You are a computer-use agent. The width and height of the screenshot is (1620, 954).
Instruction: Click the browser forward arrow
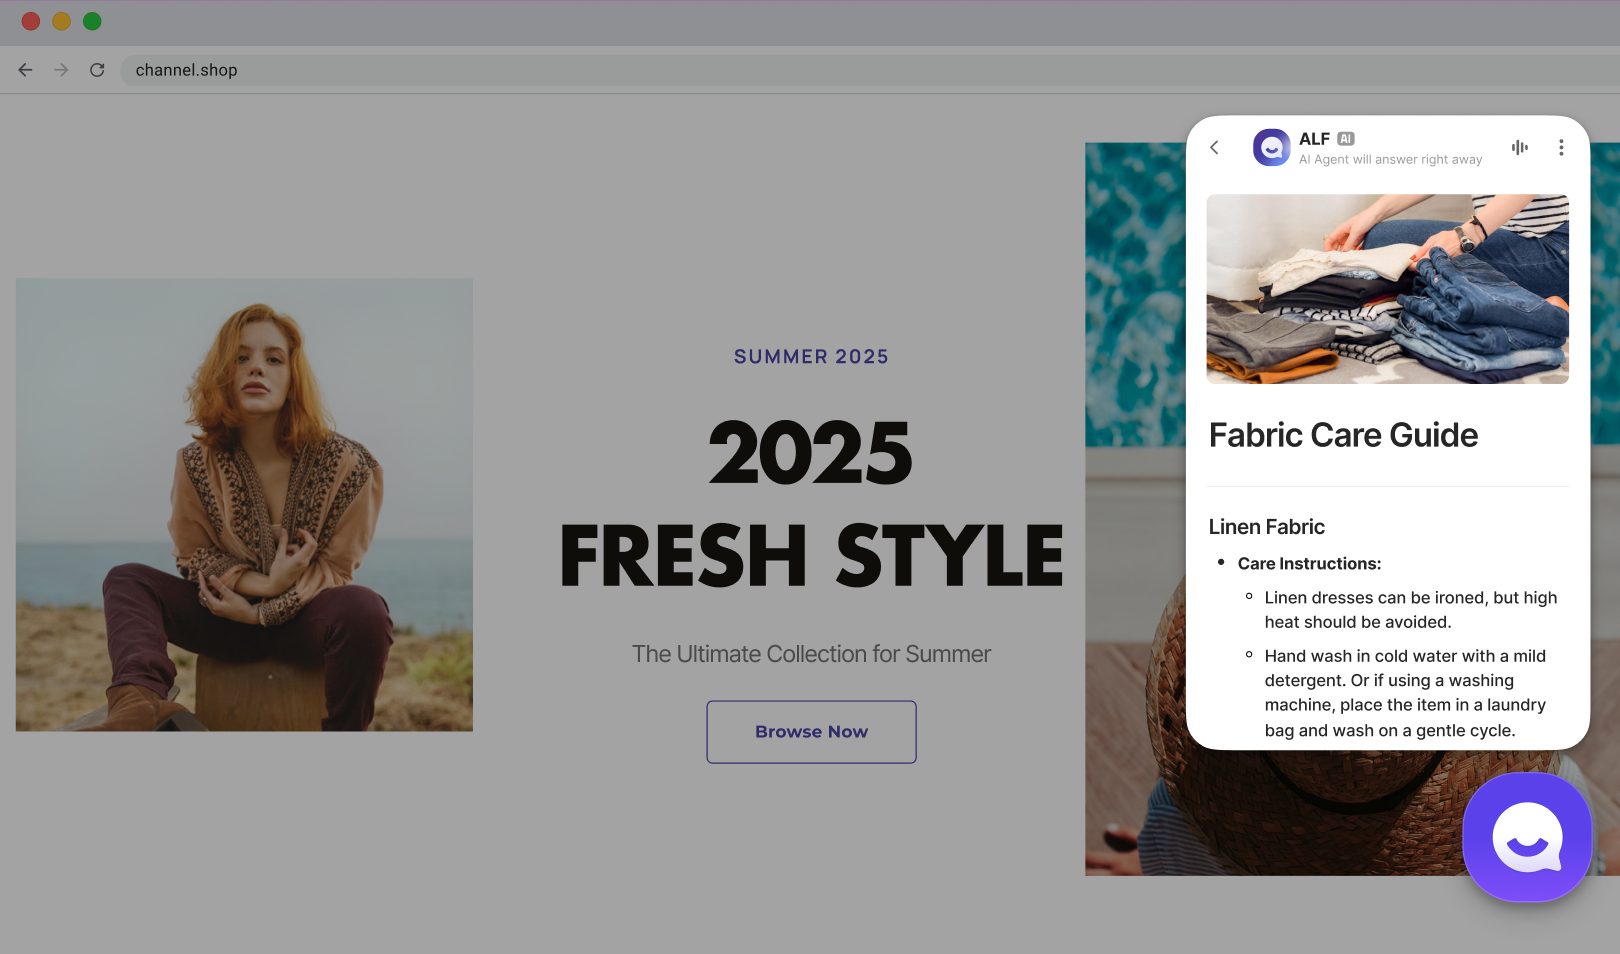pos(61,70)
